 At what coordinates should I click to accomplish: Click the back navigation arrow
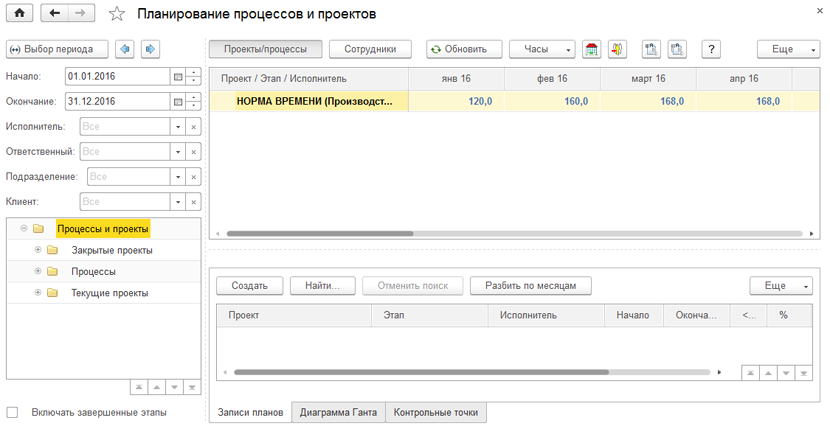click(54, 14)
